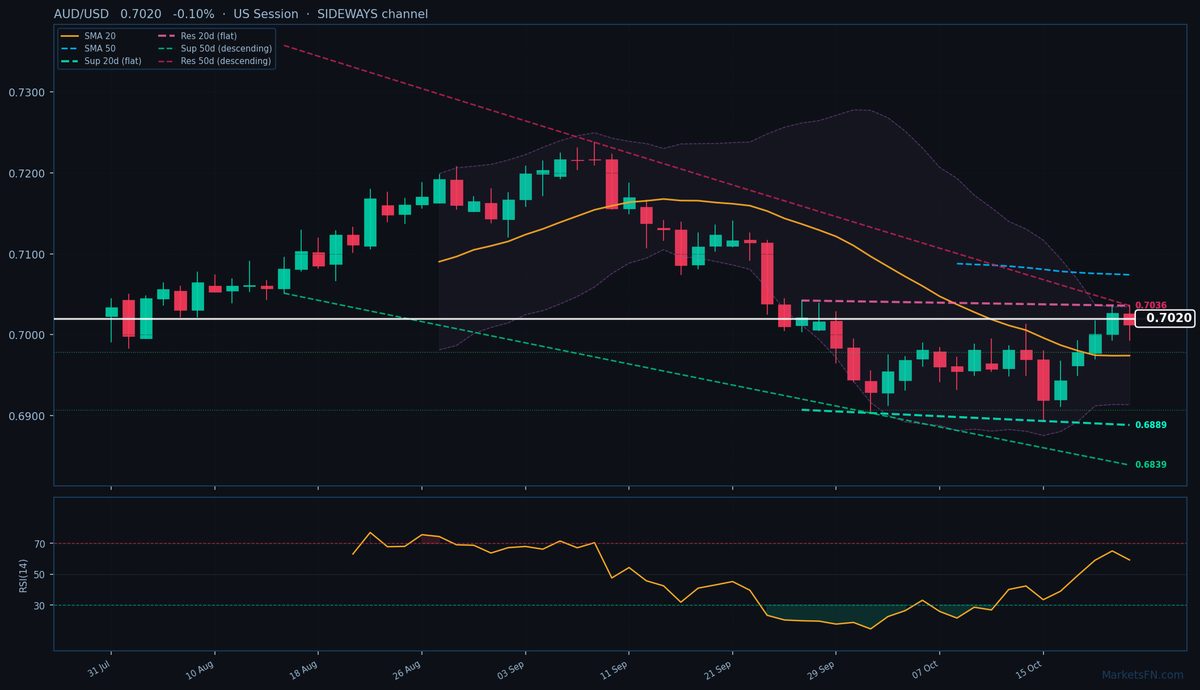1200x690 pixels.
Task: Select the Sup 50d (descending) legend entry
Action: pyautogui.click(x=214, y=48)
